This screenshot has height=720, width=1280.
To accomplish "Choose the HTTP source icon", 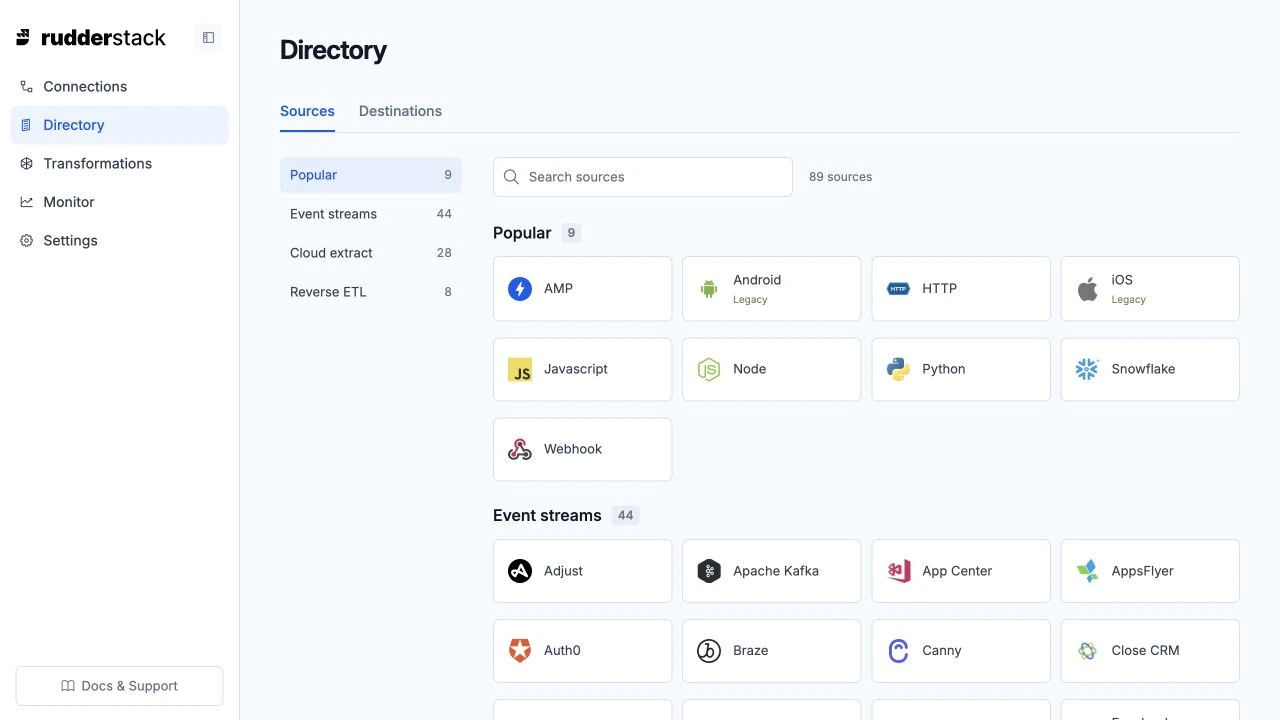I will (x=898, y=289).
